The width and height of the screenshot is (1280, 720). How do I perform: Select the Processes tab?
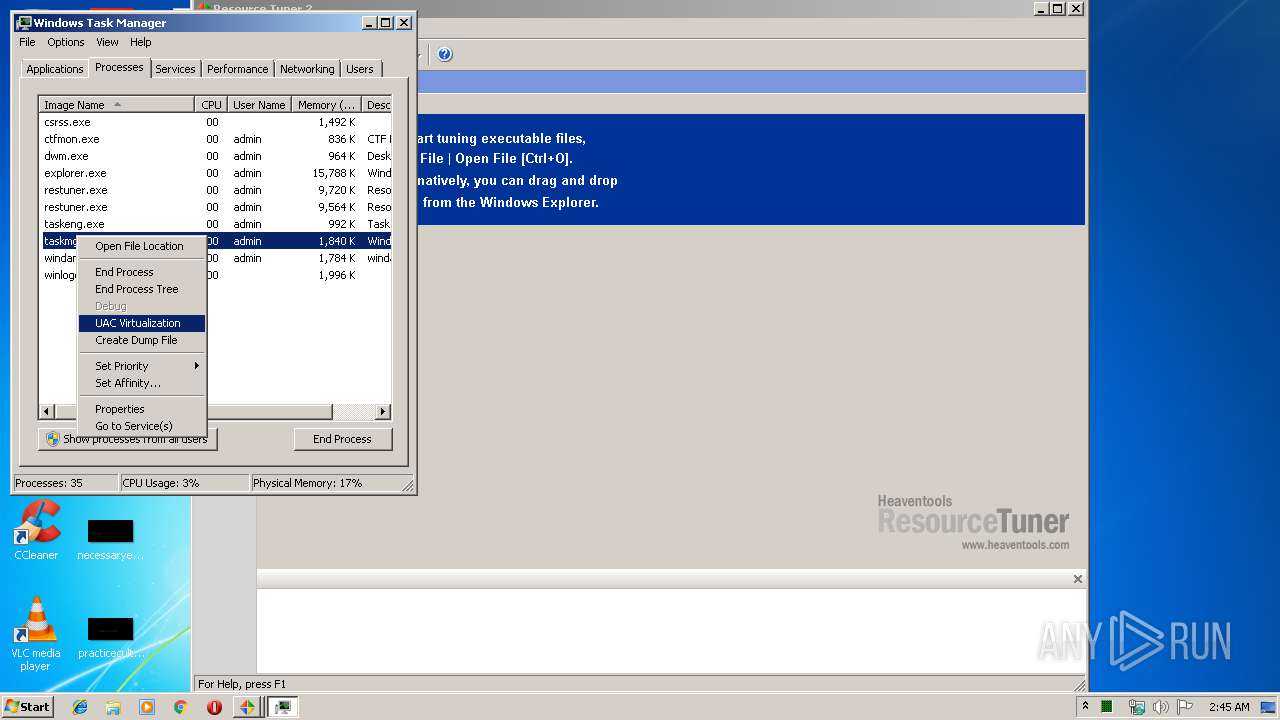(x=119, y=67)
